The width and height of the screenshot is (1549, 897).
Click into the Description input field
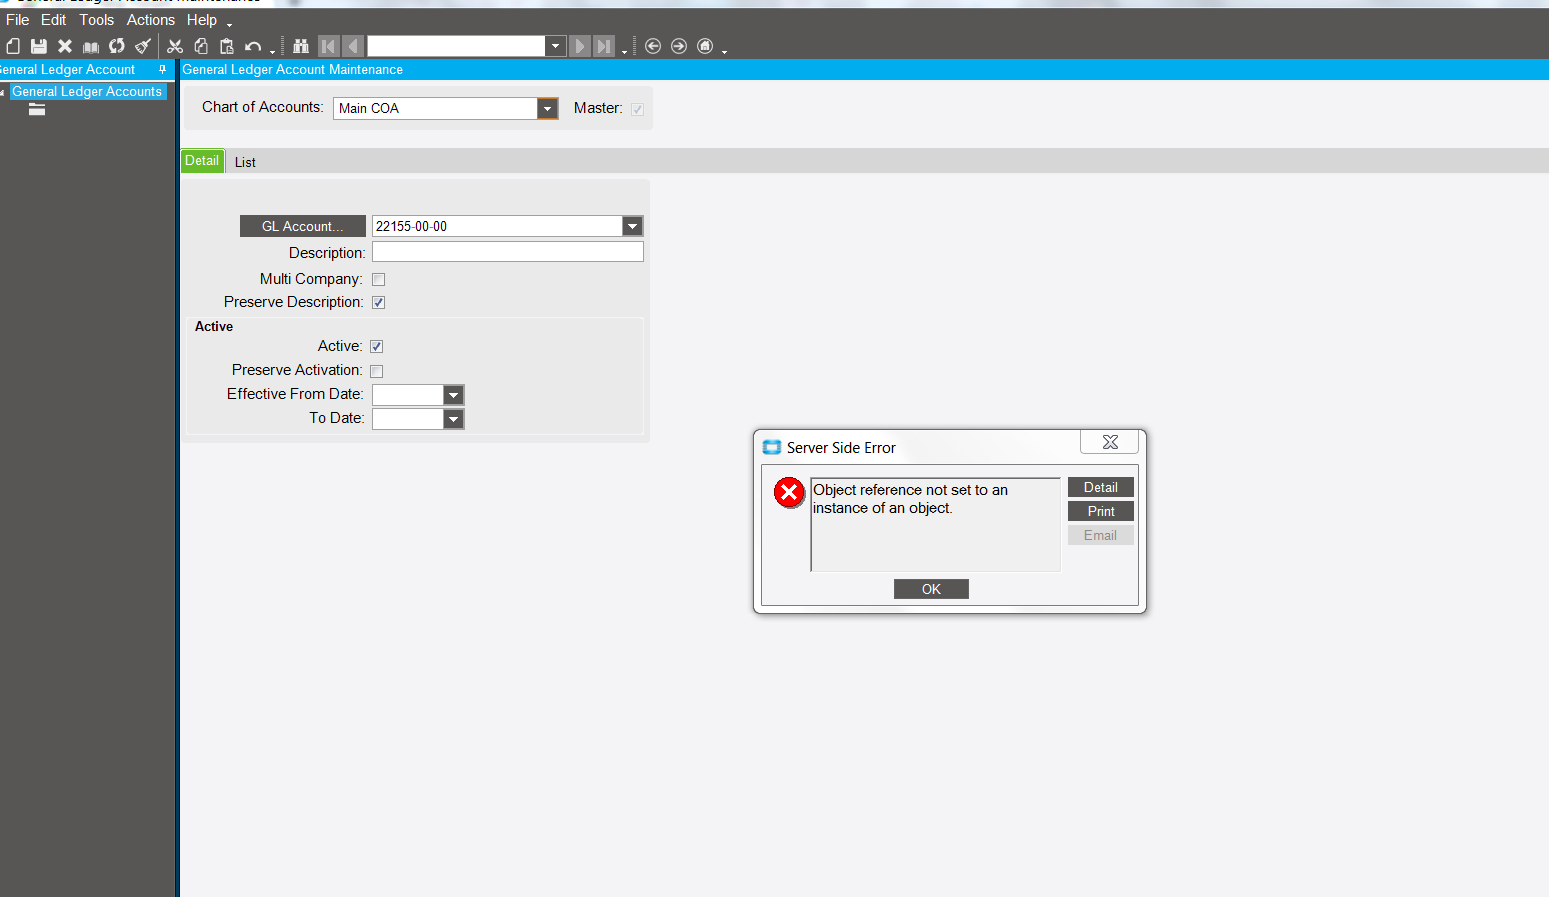coord(508,252)
